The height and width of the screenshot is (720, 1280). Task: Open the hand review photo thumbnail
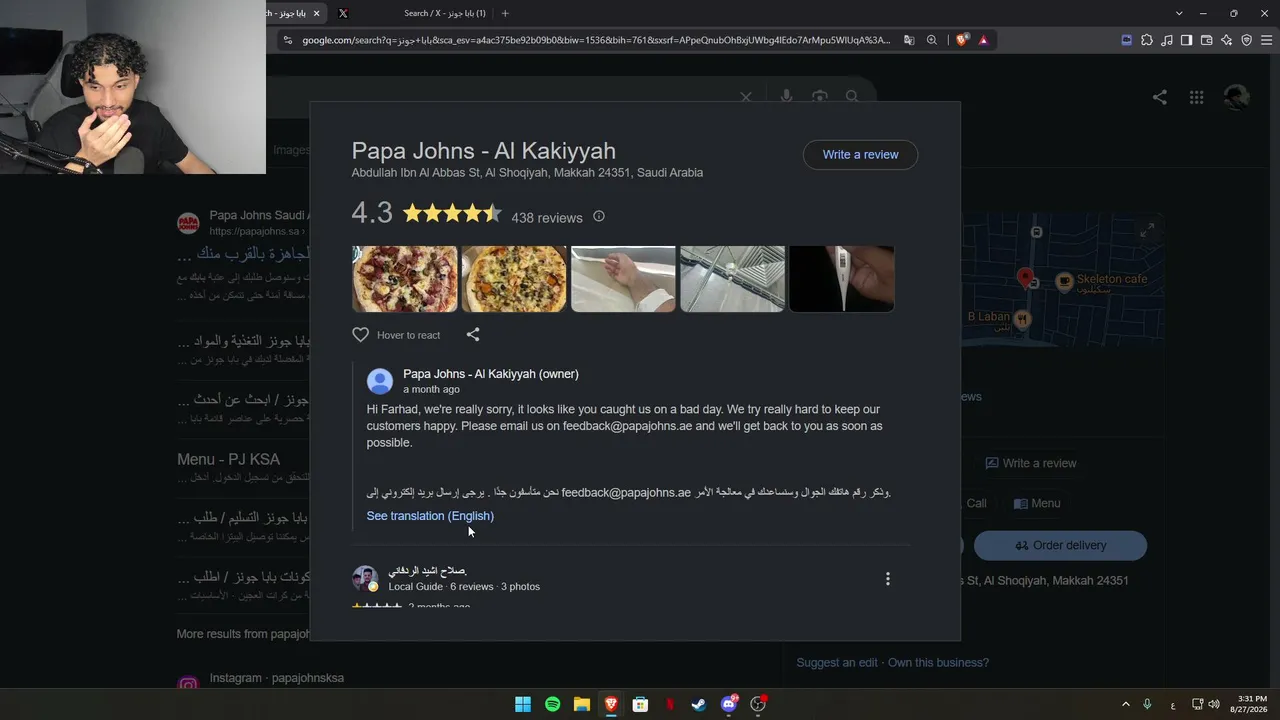(623, 279)
